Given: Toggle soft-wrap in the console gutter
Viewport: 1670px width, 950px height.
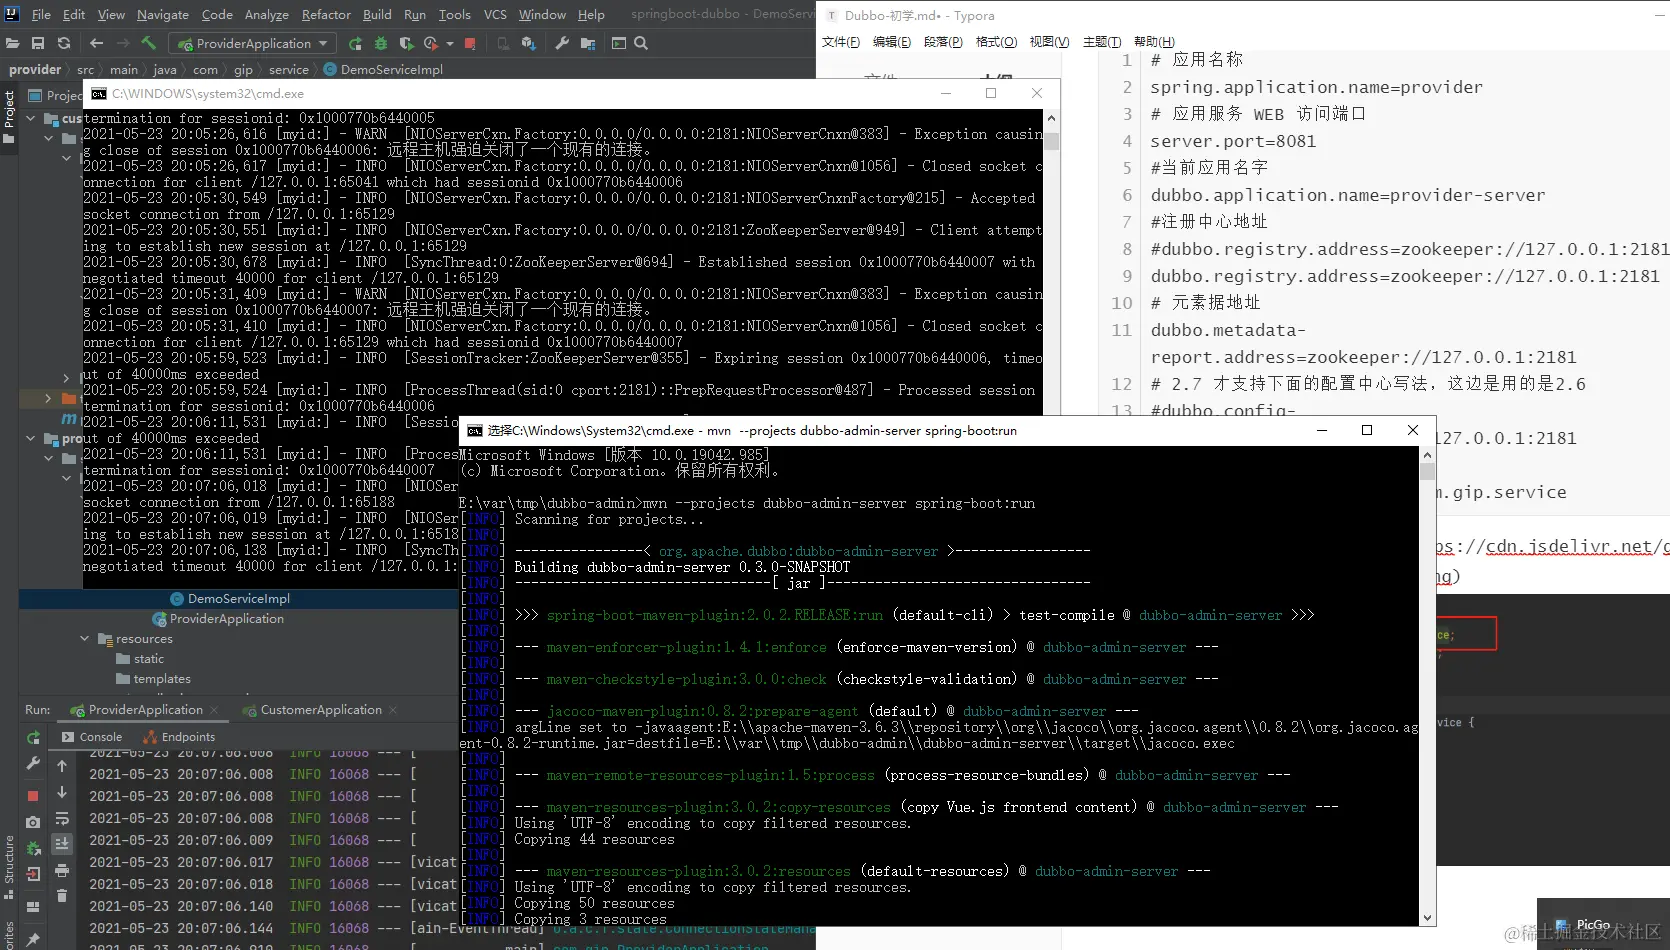Looking at the screenshot, I should tap(62, 818).
